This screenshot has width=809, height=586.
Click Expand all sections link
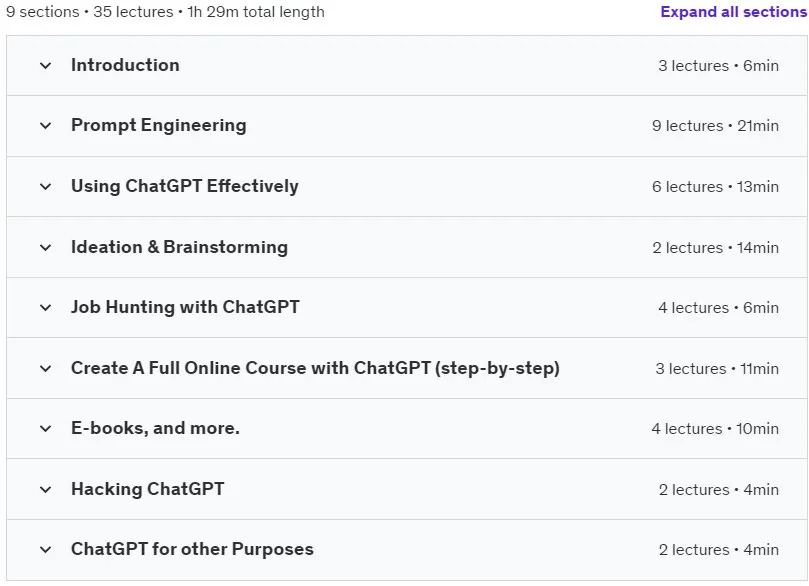[x=734, y=12]
